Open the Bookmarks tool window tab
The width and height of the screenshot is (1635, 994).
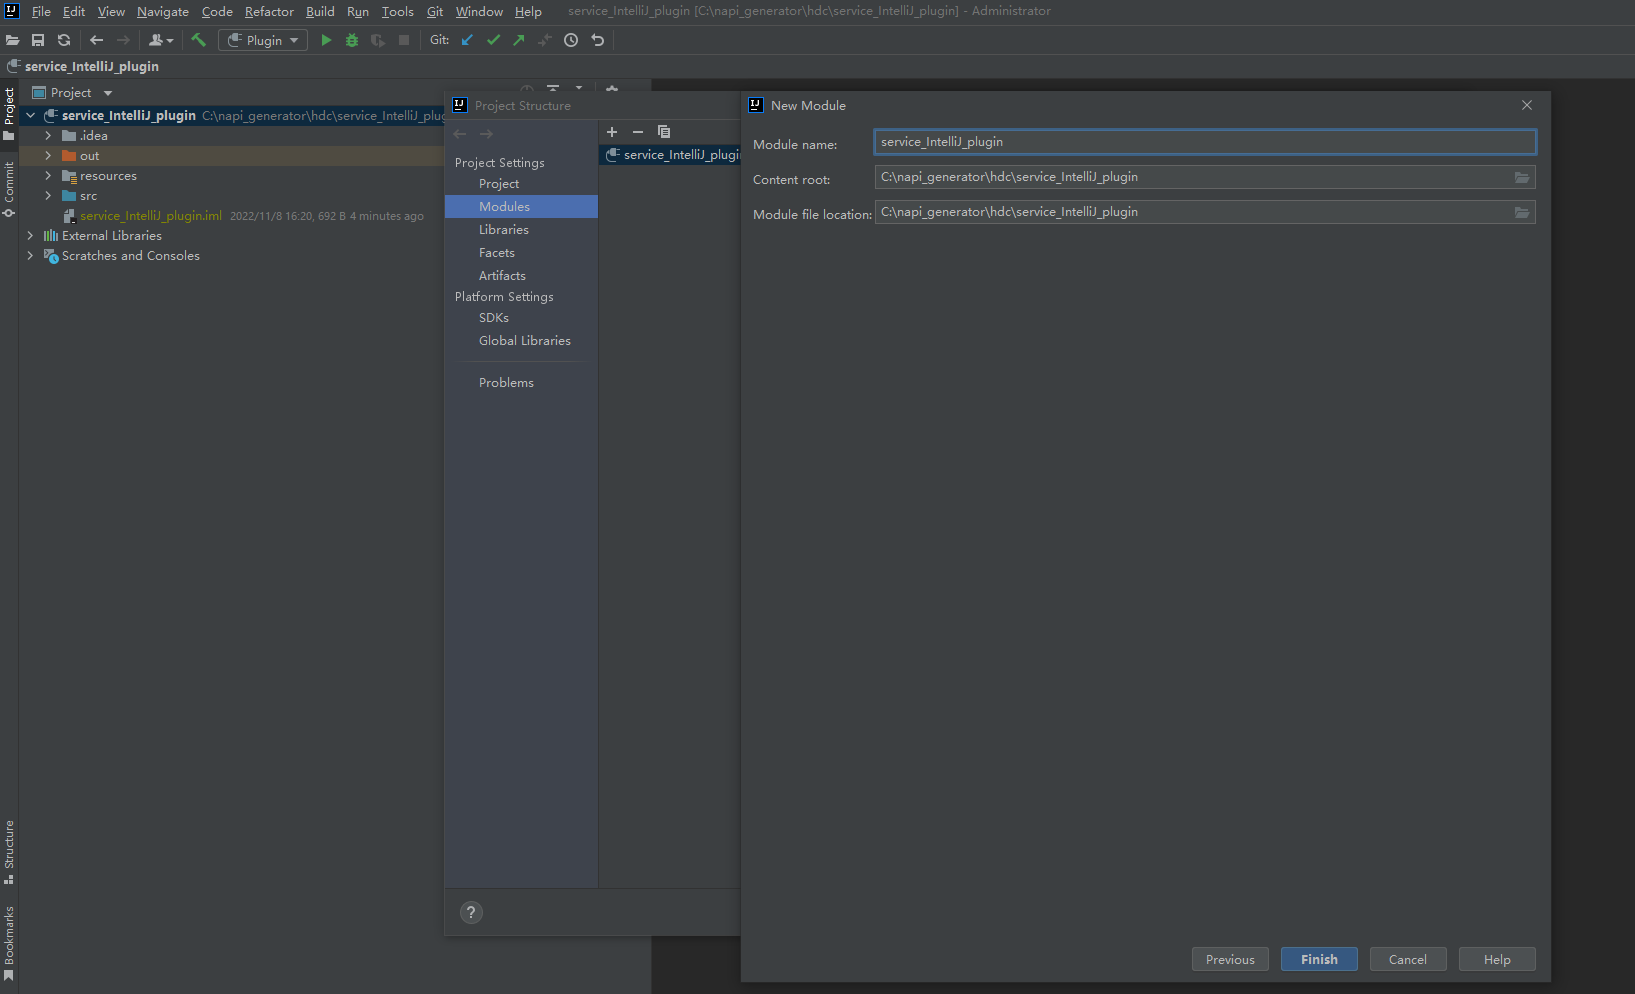(9, 942)
